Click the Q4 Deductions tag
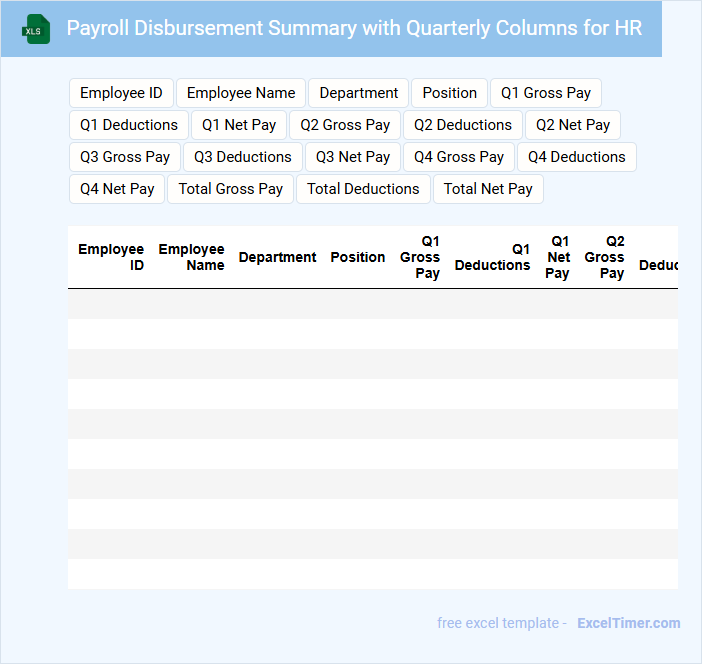This screenshot has height=664, width=702. [576, 157]
